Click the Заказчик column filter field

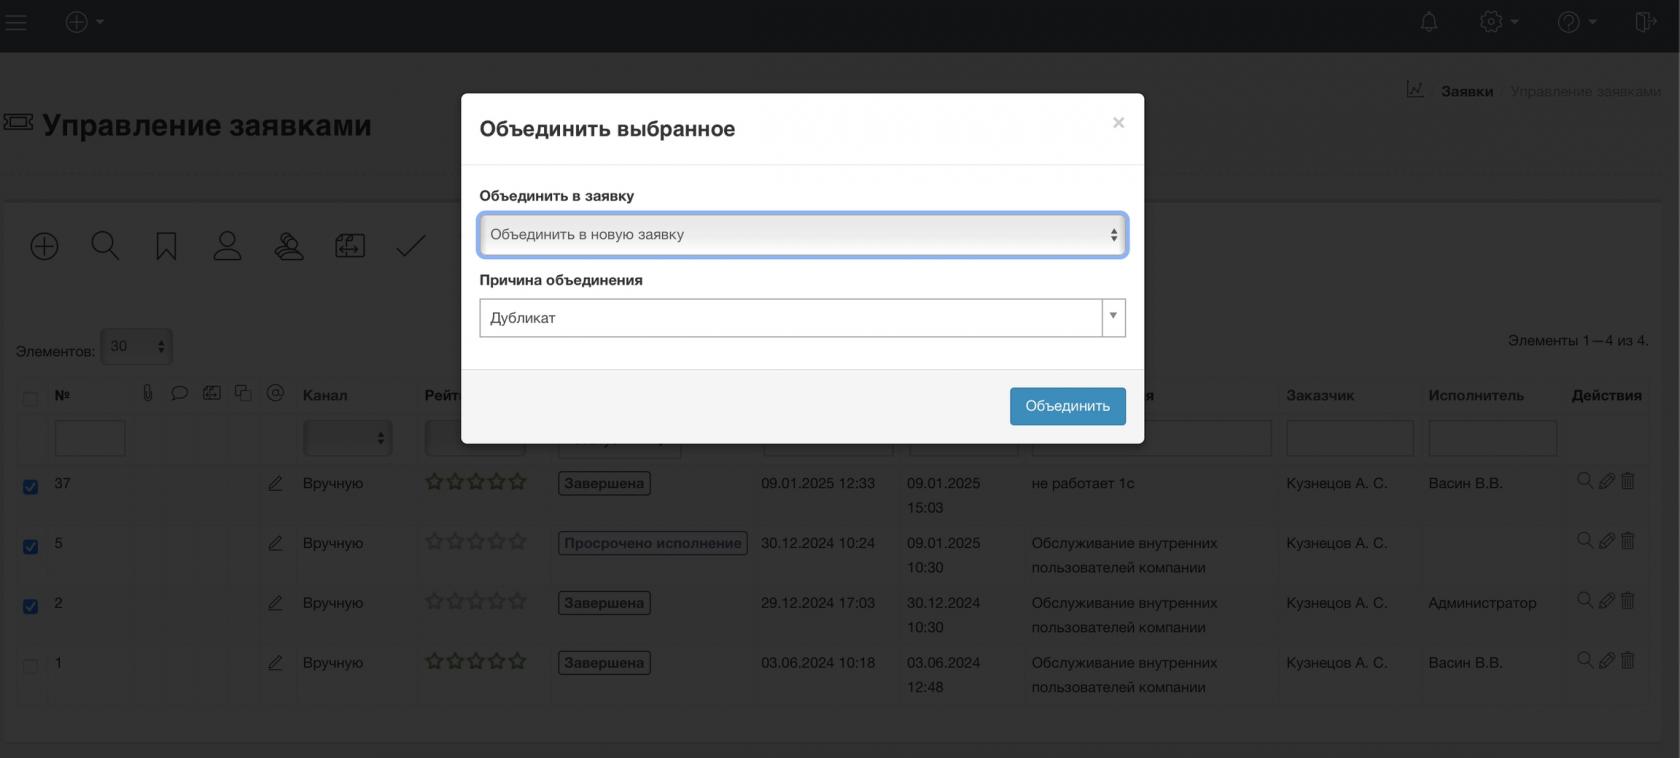[1349, 438]
